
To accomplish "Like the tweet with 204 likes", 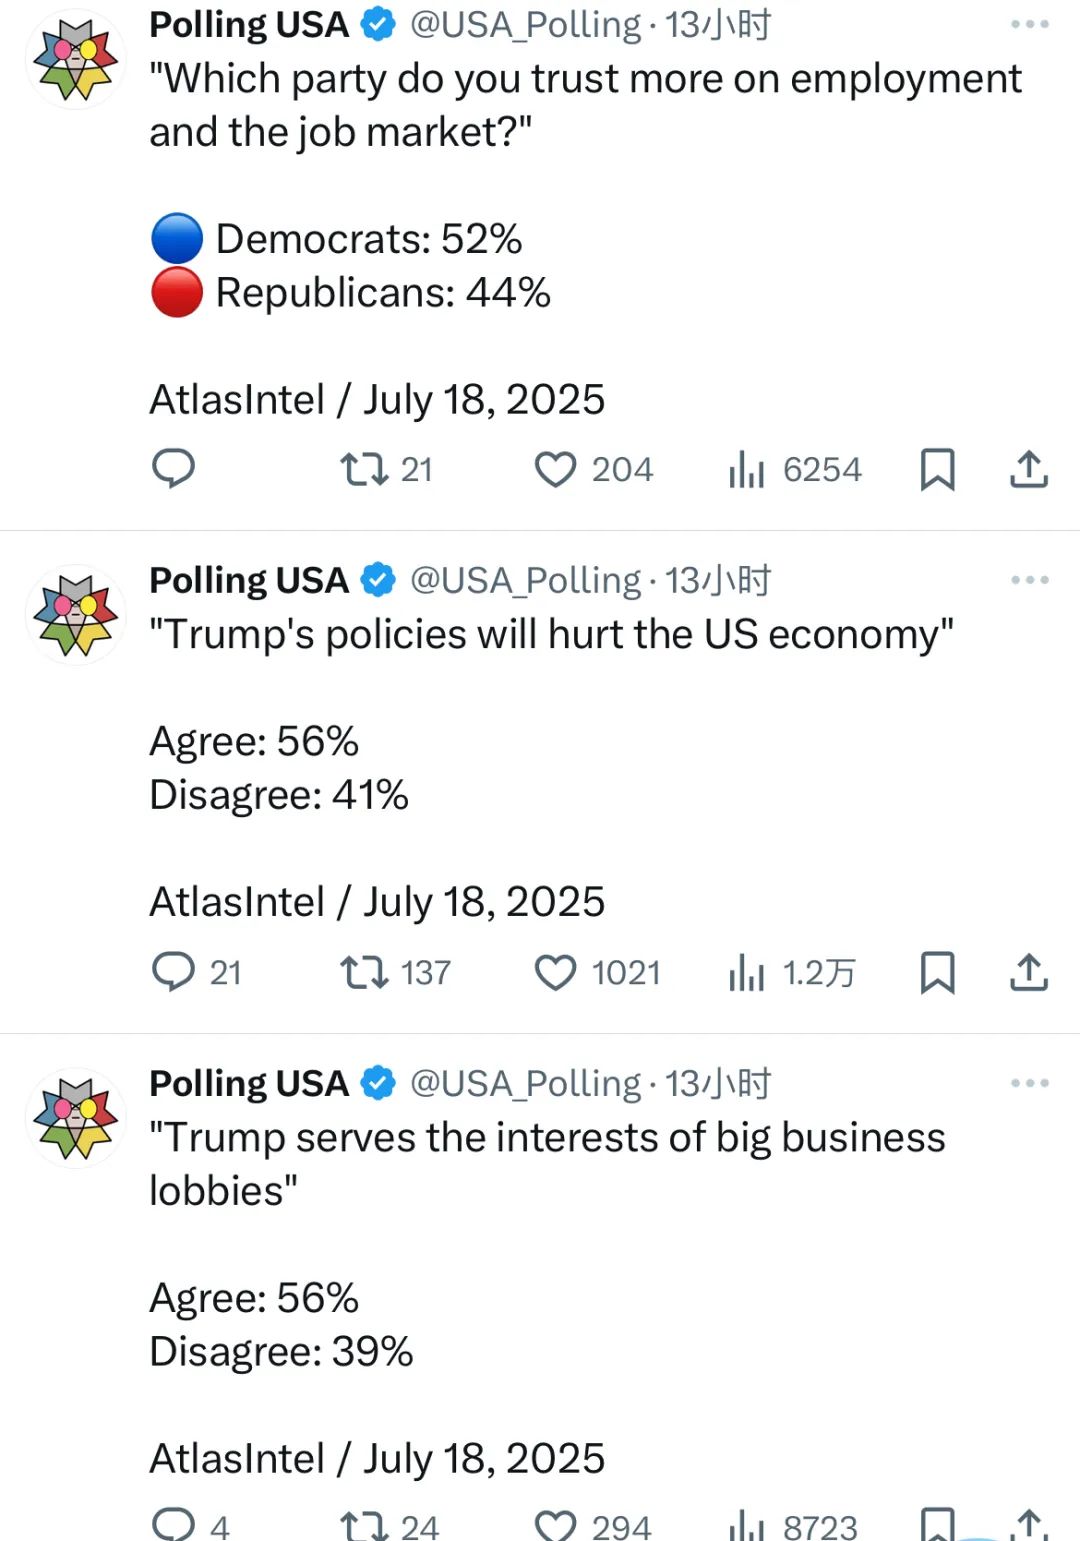I will (594, 469).
